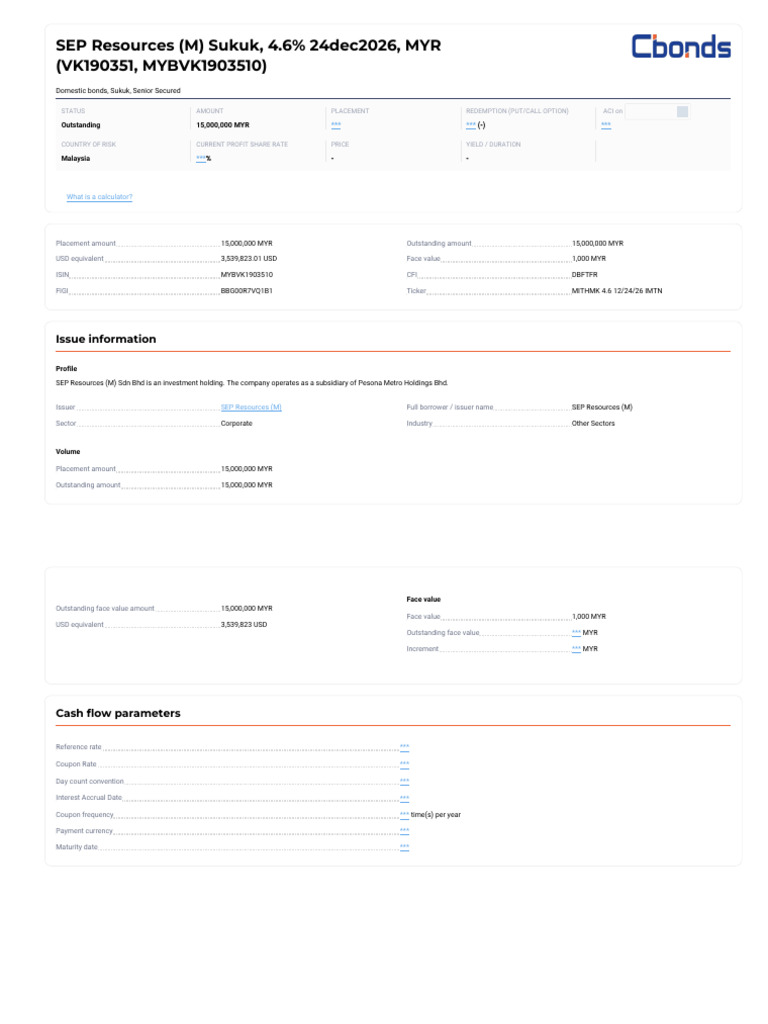This screenshot has height=1024, width=768.
Task: Reveal hidden Current profit share rate value
Action: [200, 158]
